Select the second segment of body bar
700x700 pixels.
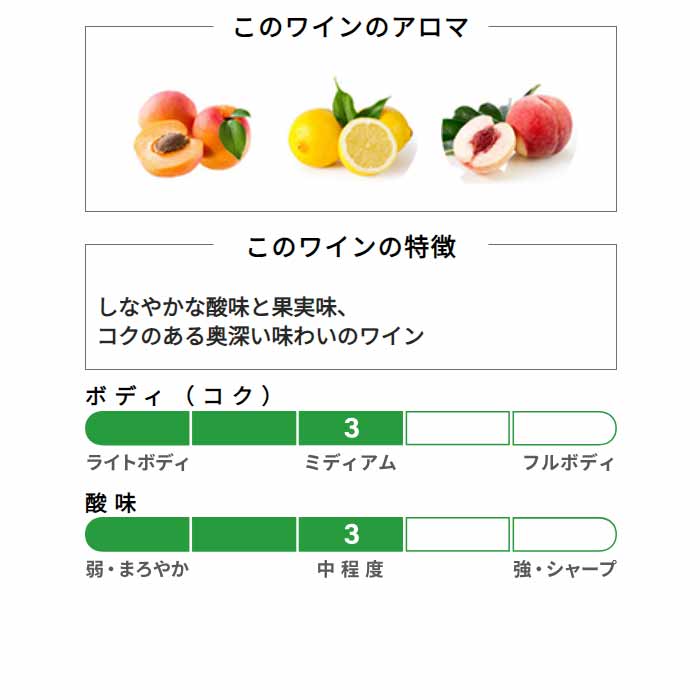point(244,428)
